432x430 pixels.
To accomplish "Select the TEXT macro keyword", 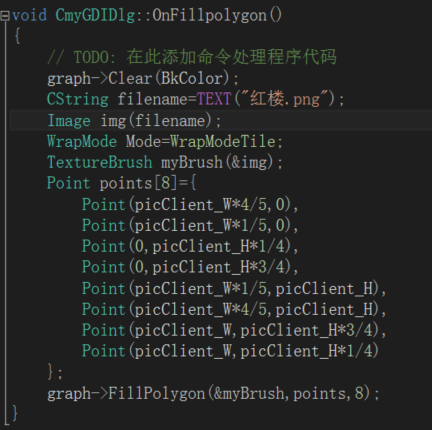I will [x=214, y=99].
